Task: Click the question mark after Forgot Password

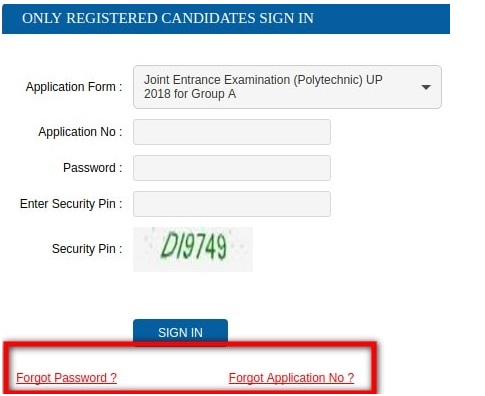Action: pos(113,378)
